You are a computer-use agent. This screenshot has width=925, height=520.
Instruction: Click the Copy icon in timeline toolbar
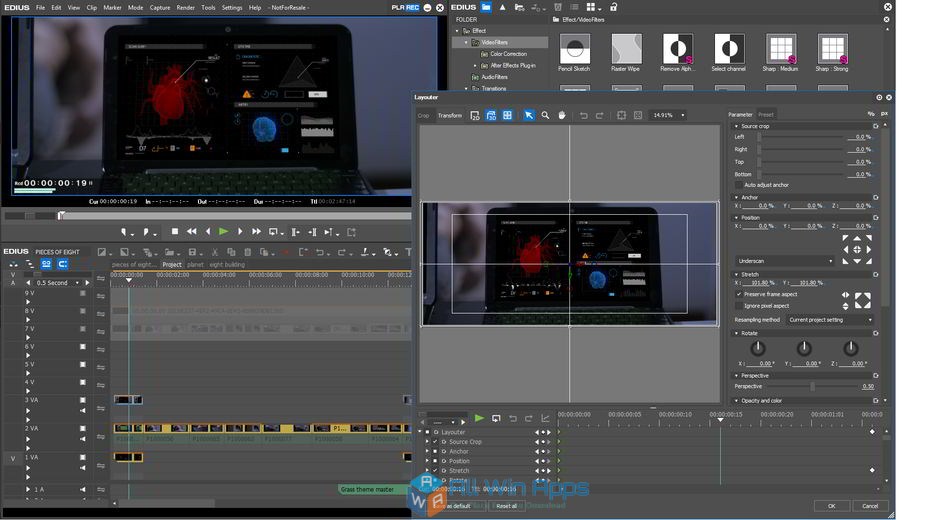coord(231,252)
